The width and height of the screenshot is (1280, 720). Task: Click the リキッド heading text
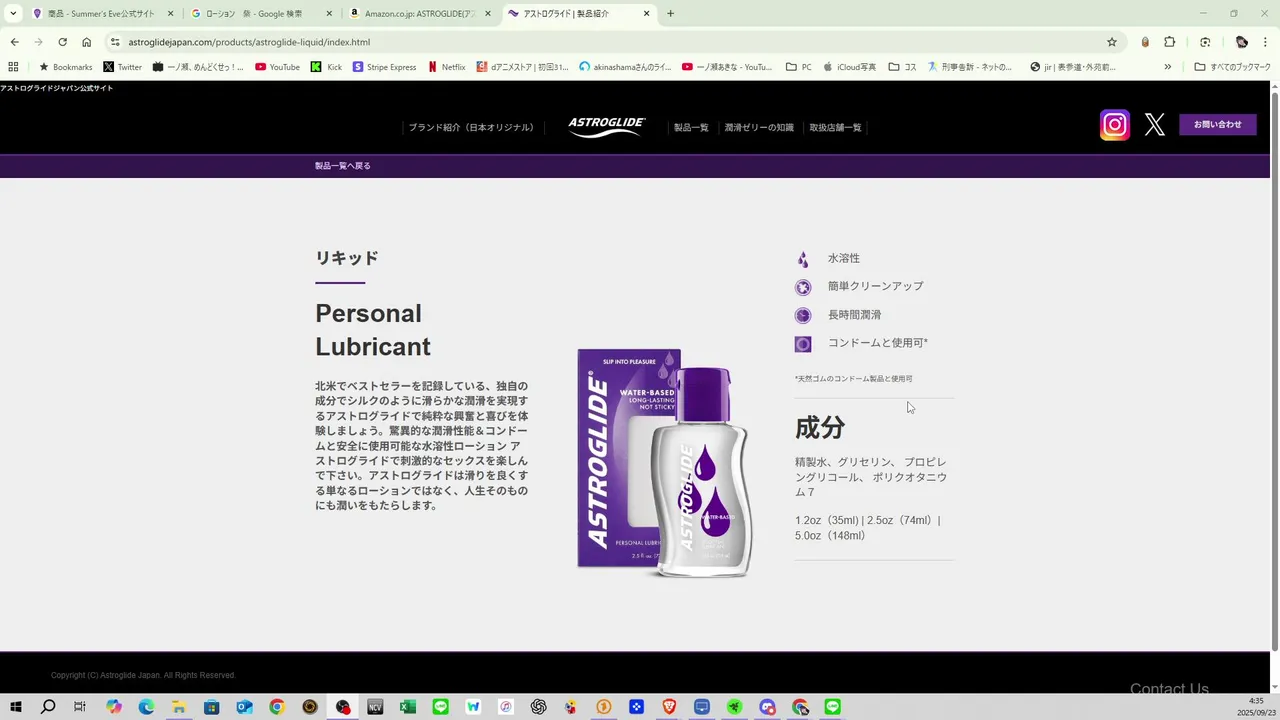click(x=347, y=258)
